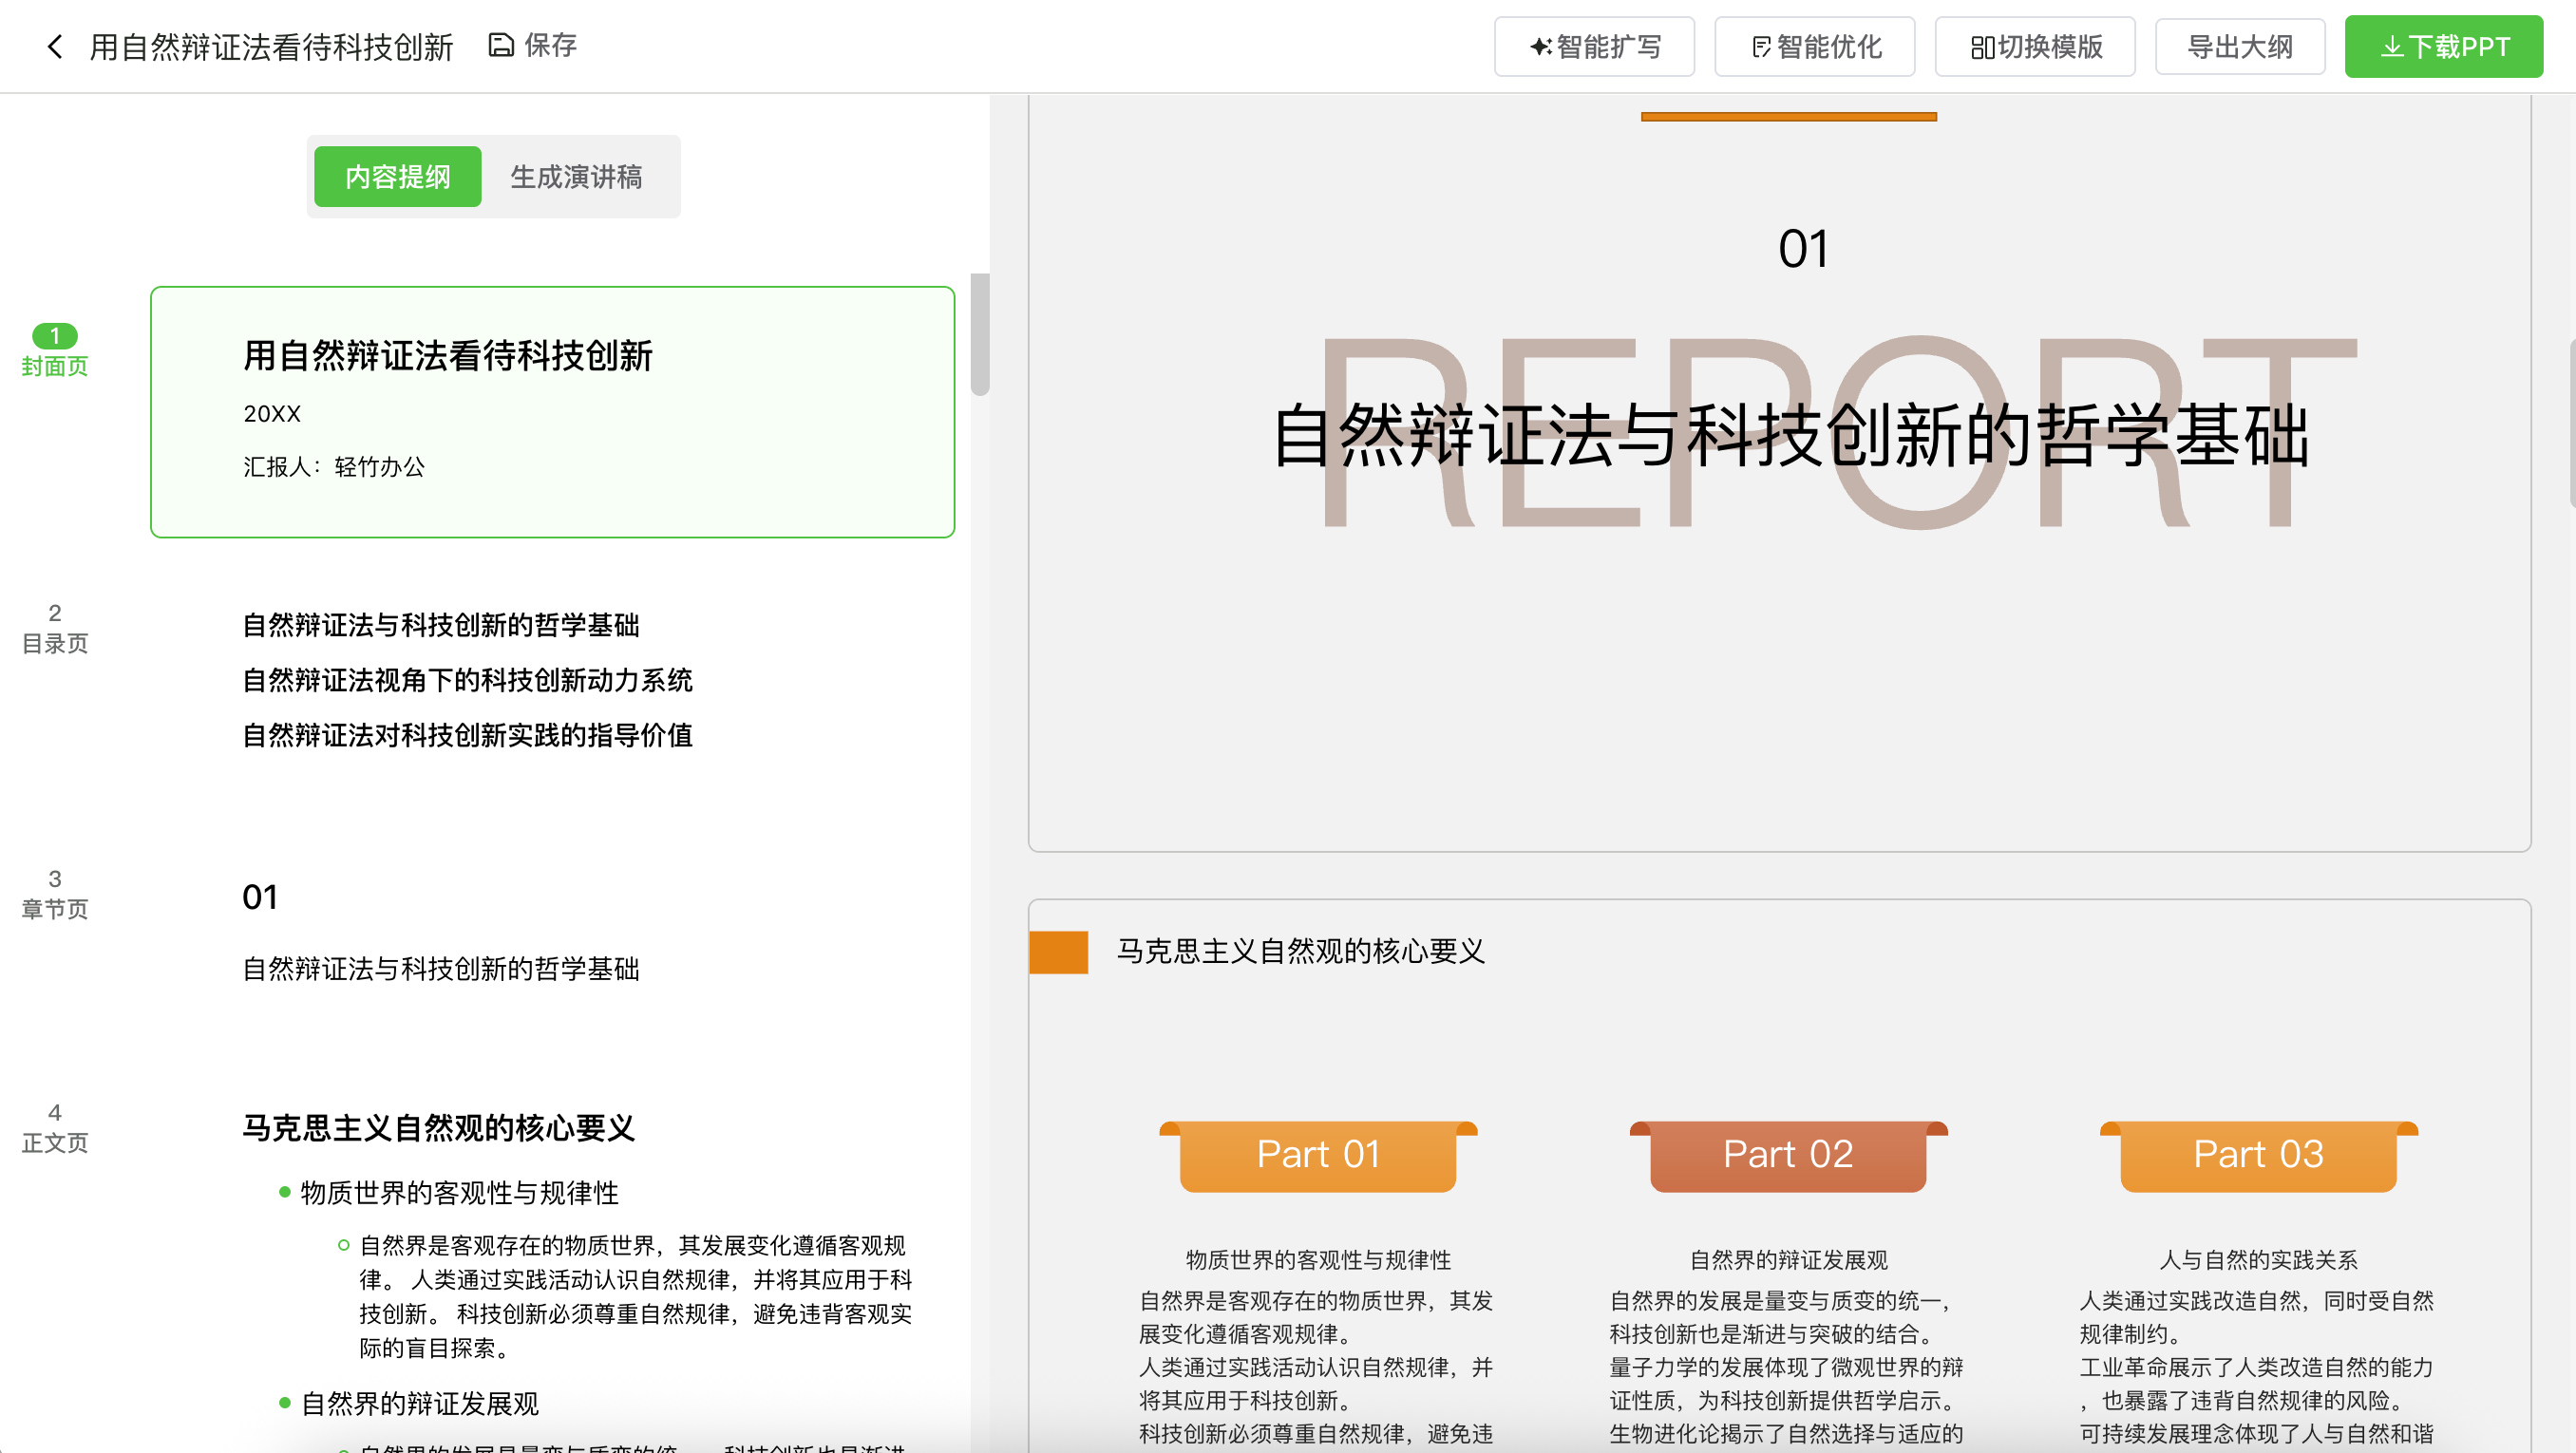The height and width of the screenshot is (1453, 2576).
Task: Click the 智能扩写 sparkle button
Action: click(x=1594, y=47)
